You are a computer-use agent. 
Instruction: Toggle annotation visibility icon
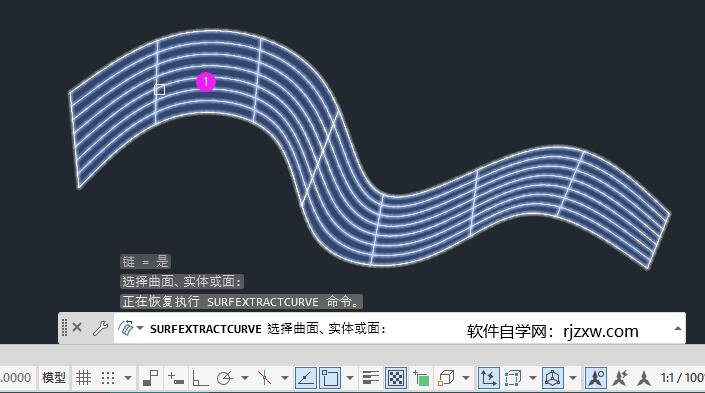pos(596,378)
